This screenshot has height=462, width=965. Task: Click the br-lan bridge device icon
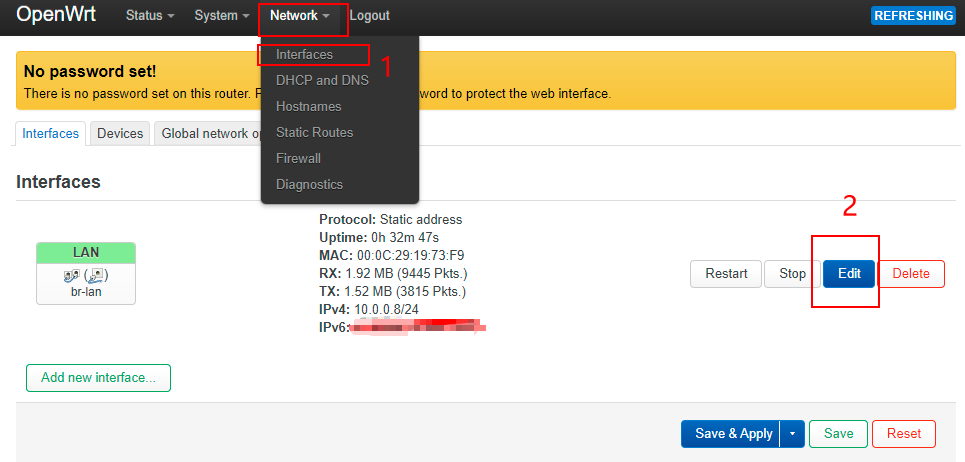[70, 276]
